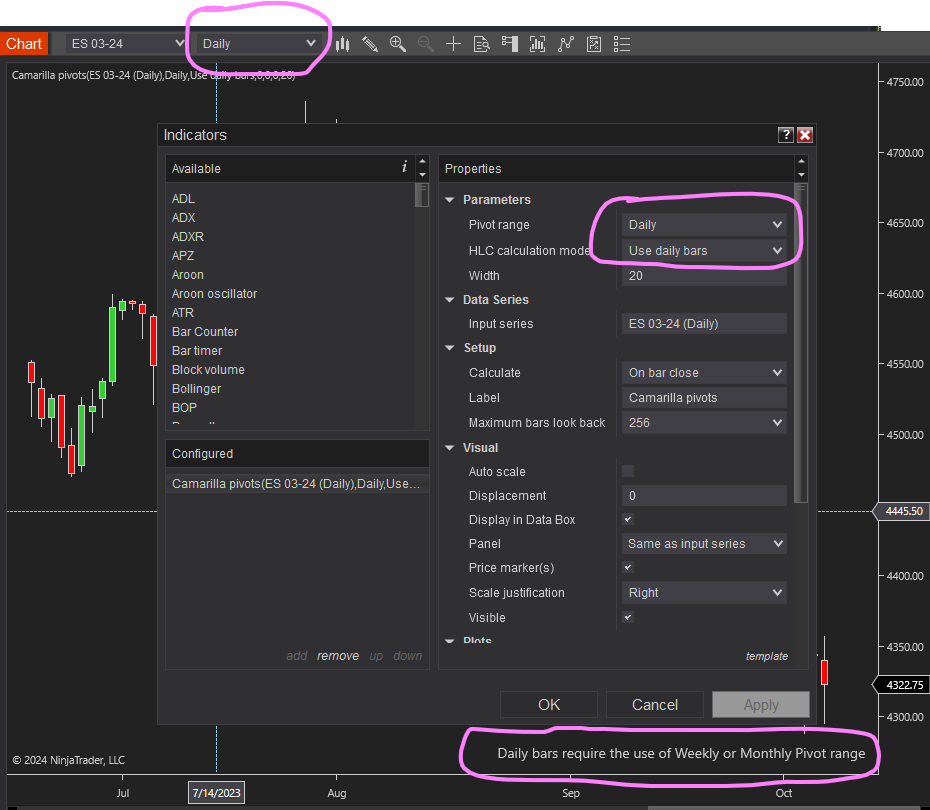930x810 pixels.
Task: Click Available panel header down arrow
Action: [x=422, y=175]
